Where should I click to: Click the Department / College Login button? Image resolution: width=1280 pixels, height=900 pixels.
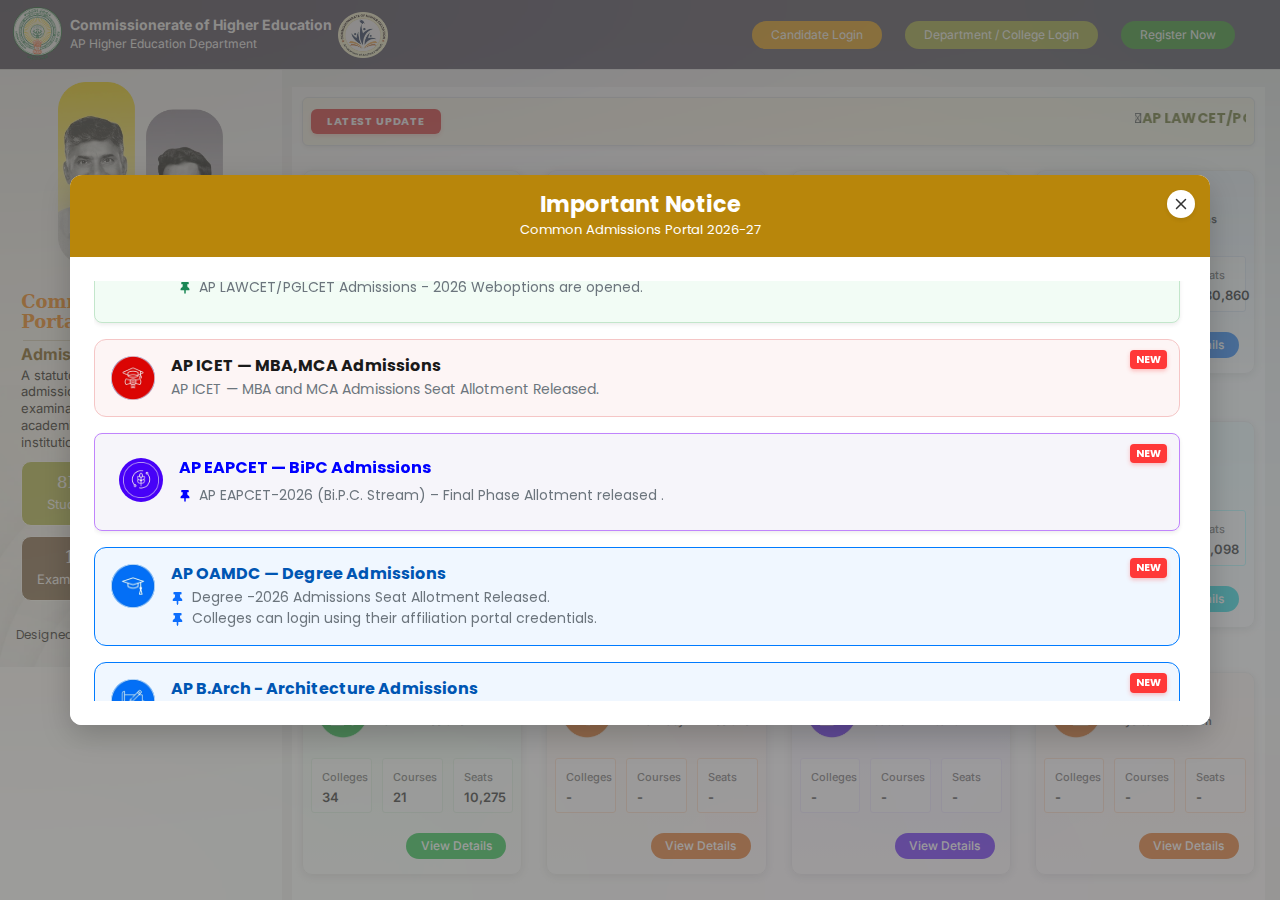(x=1001, y=35)
